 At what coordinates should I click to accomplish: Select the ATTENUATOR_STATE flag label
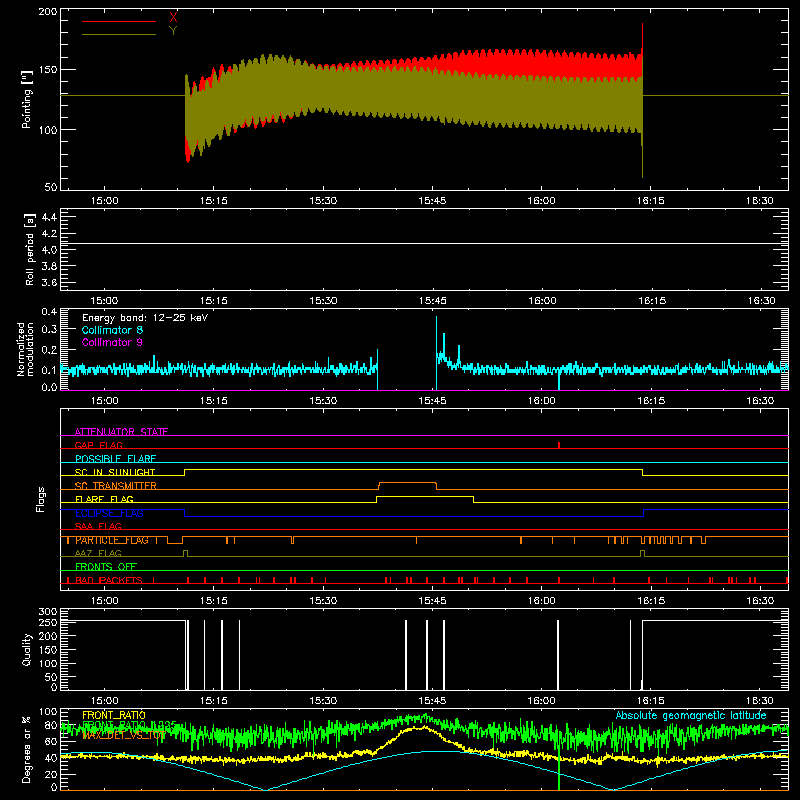(x=121, y=432)
